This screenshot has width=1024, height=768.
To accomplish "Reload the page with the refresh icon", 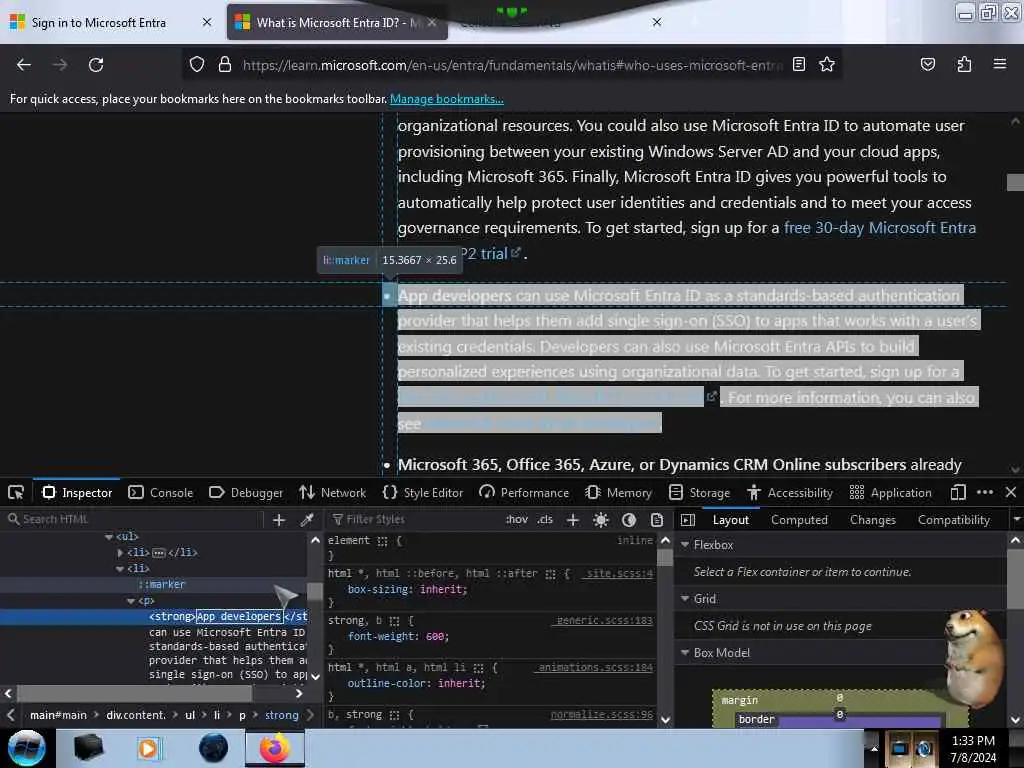I will click(96, 65).
